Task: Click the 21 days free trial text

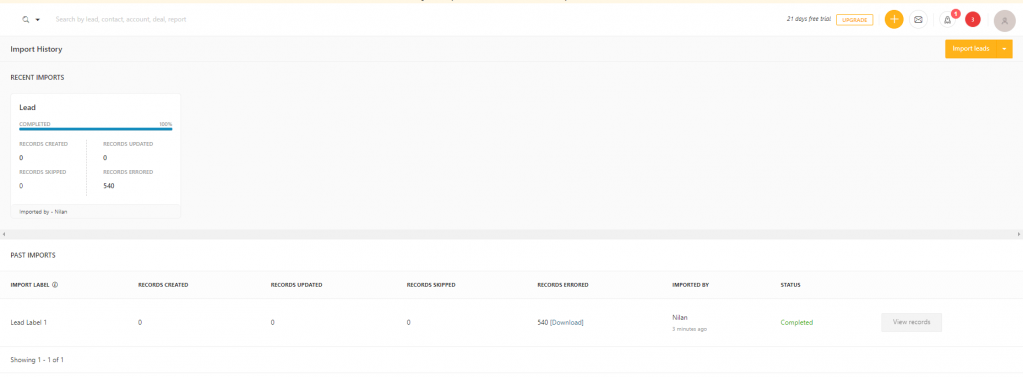Action: pos(809,20)
